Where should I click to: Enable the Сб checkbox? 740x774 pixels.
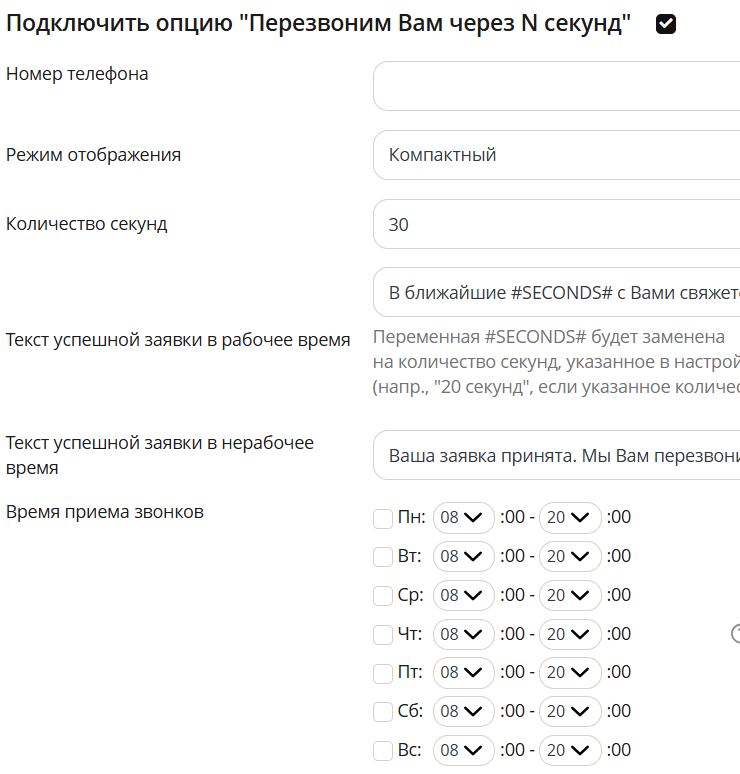point(383,712)
